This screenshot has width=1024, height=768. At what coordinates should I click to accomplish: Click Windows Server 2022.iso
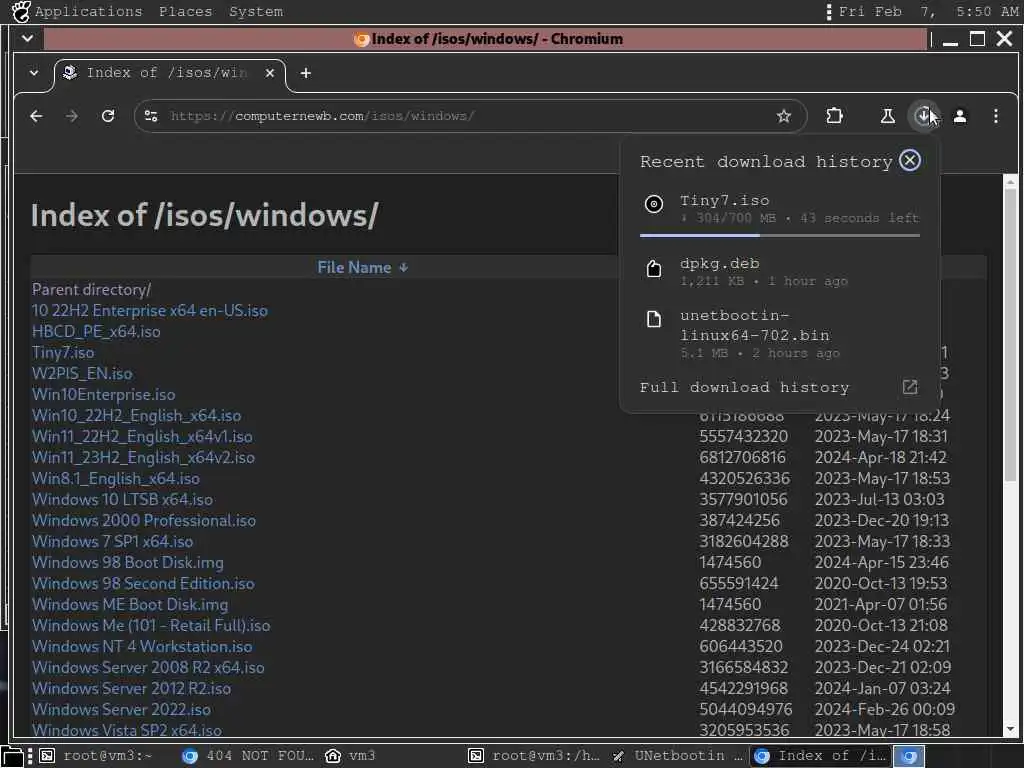tap(121, 709)
